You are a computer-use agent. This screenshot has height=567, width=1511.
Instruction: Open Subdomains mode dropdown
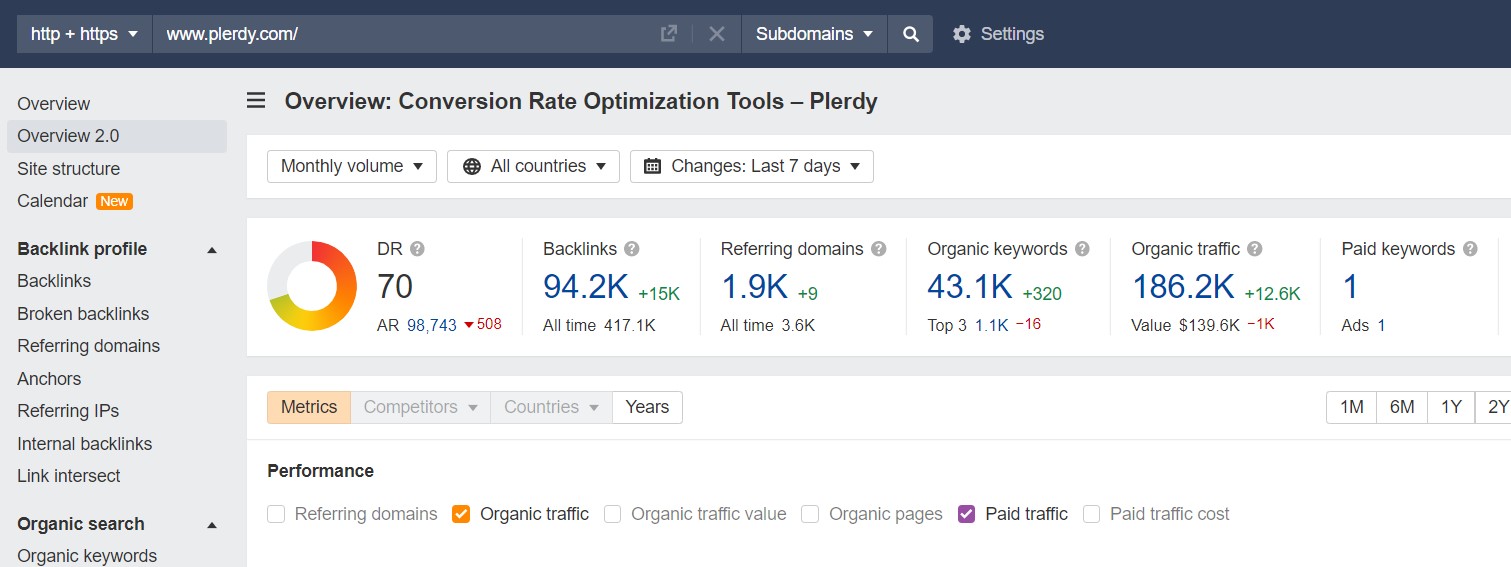point(814,34)
